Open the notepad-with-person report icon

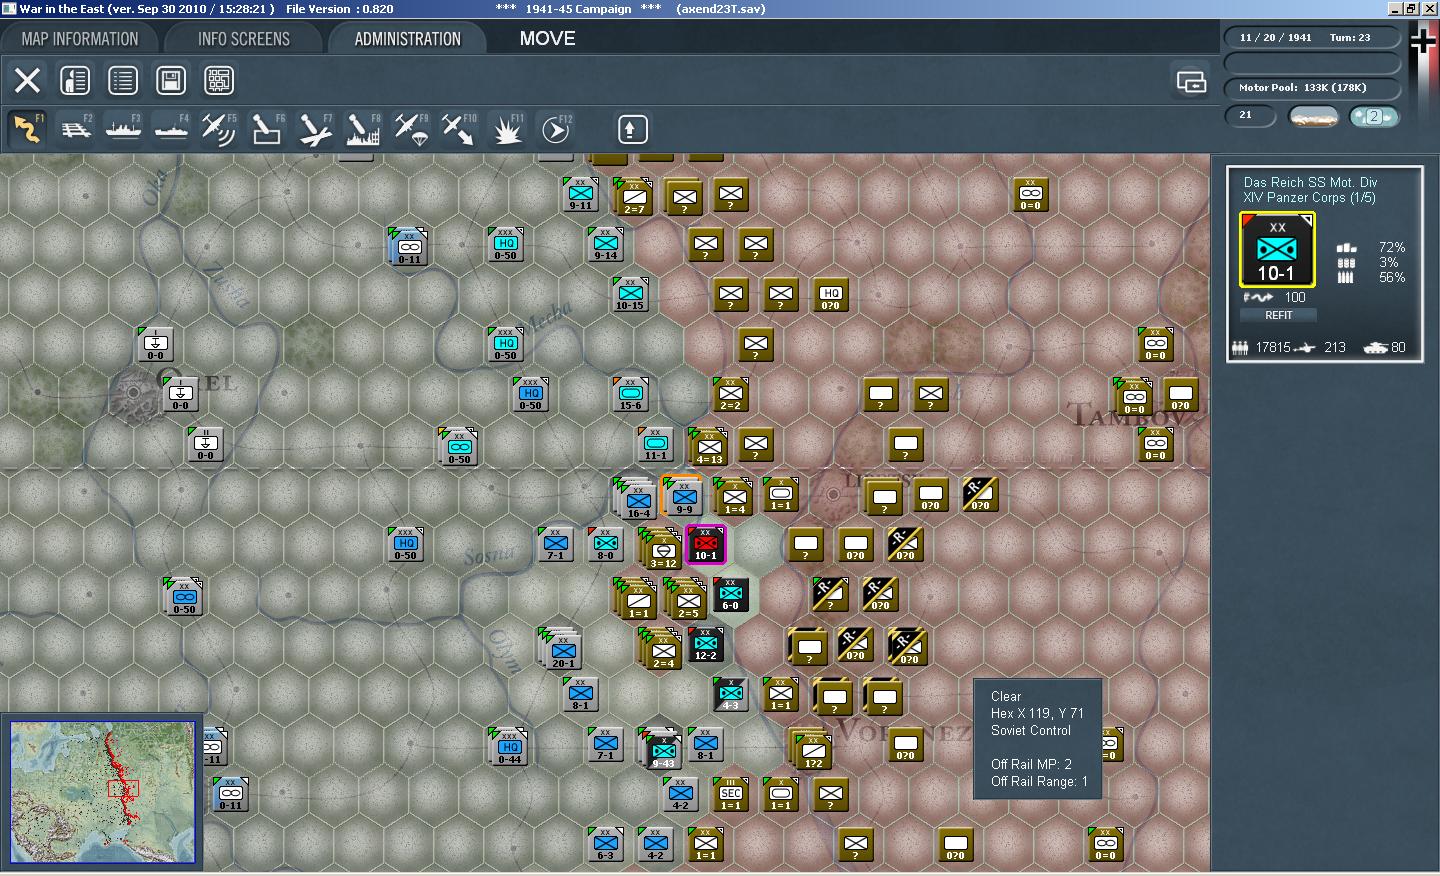tap(75, 80)
